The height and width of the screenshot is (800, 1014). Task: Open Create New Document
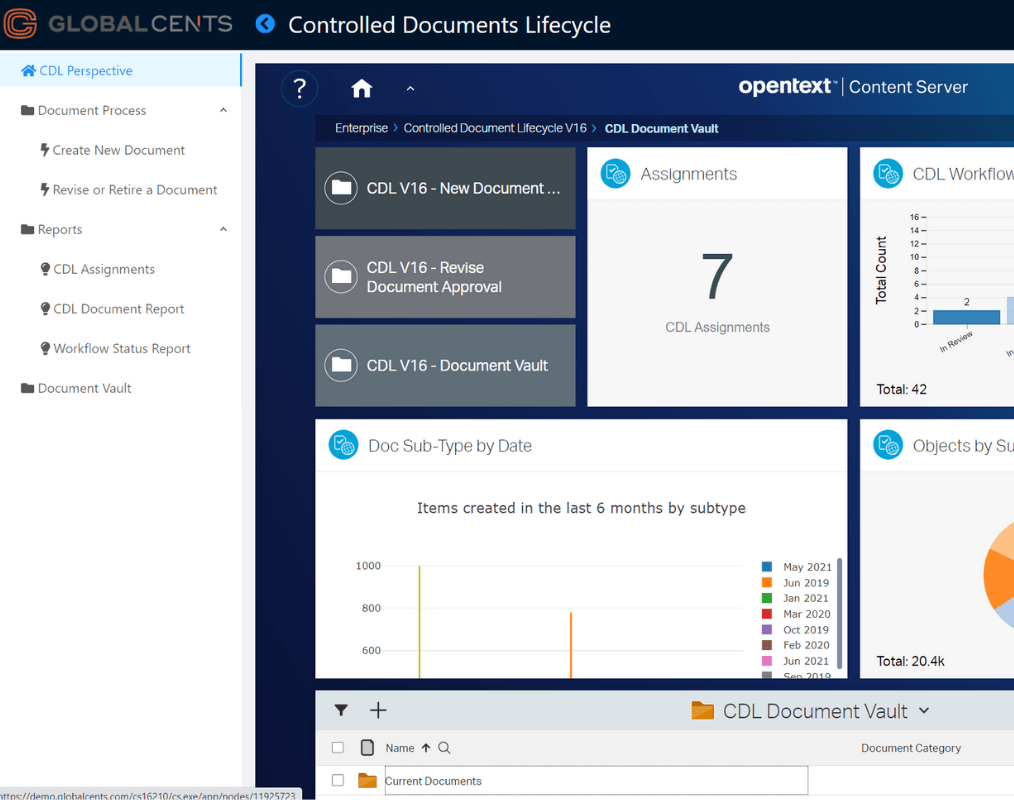coord(113,150)
